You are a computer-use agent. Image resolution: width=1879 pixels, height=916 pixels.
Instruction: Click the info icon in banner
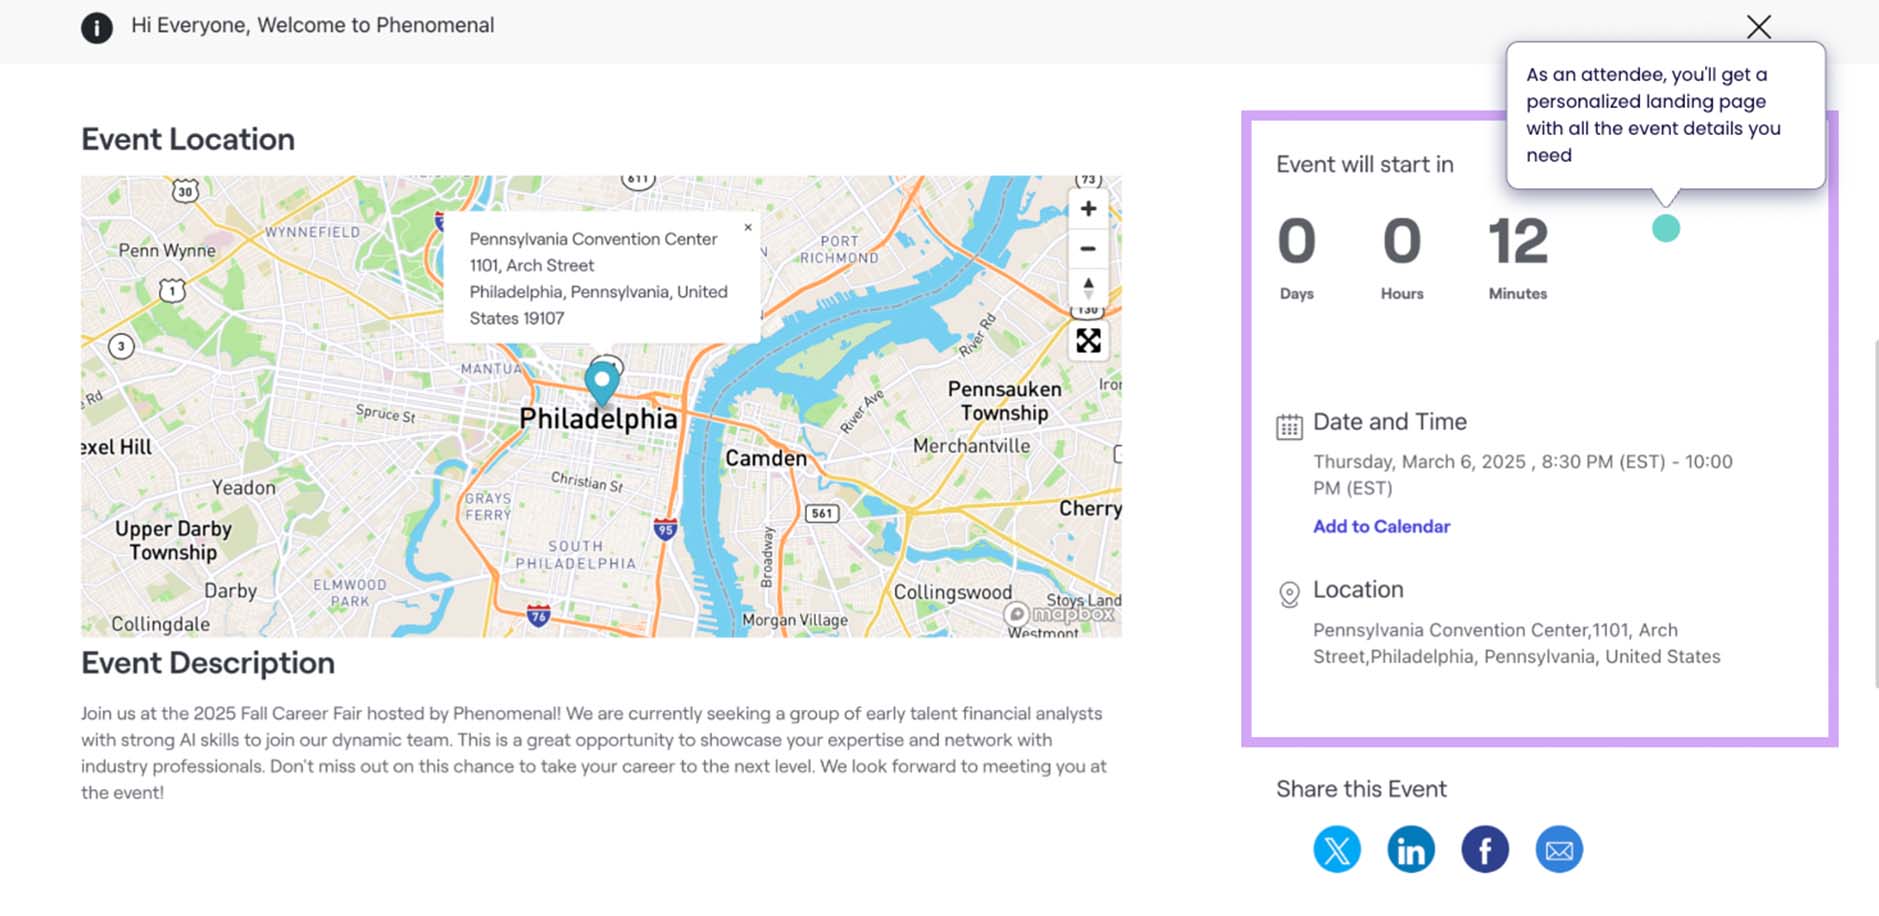(x=97, y=28)
